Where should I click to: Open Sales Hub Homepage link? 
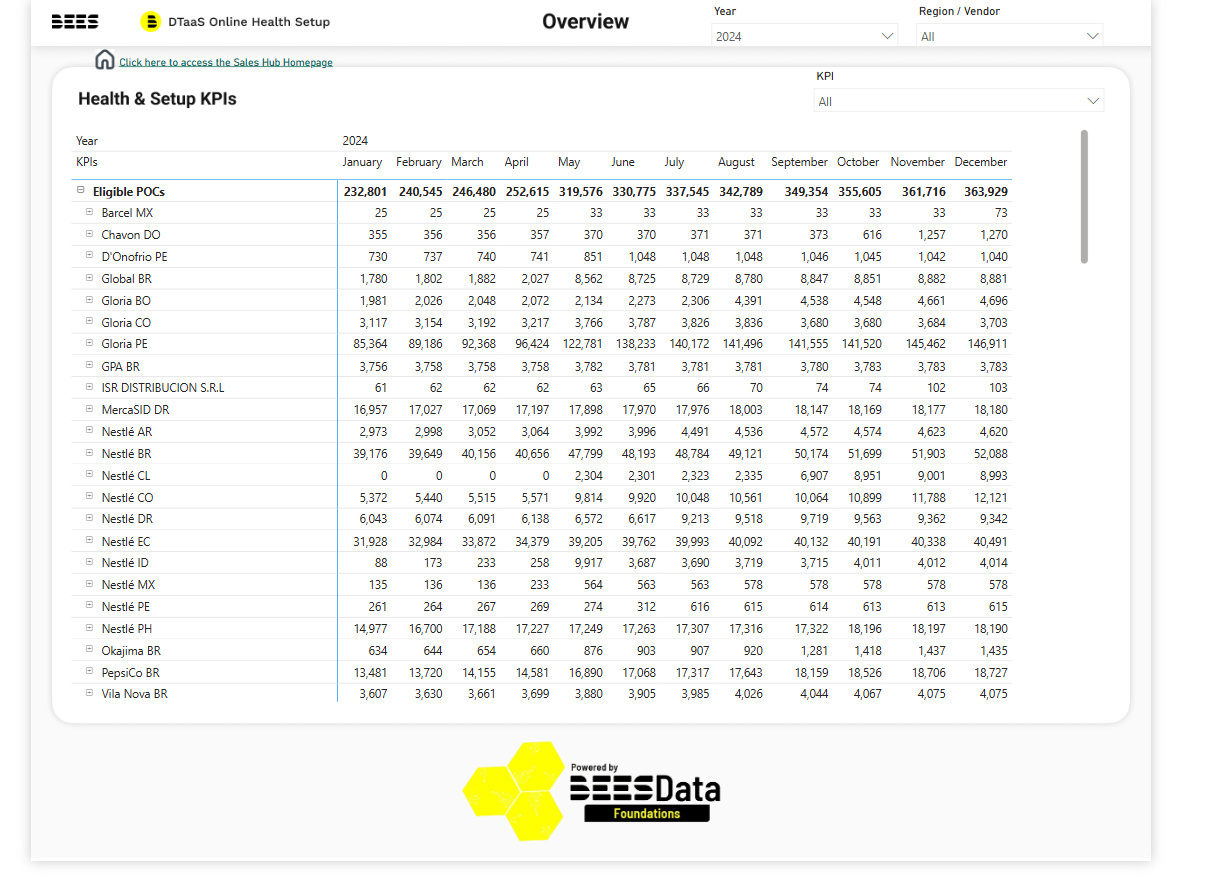(x=226, y=62)
